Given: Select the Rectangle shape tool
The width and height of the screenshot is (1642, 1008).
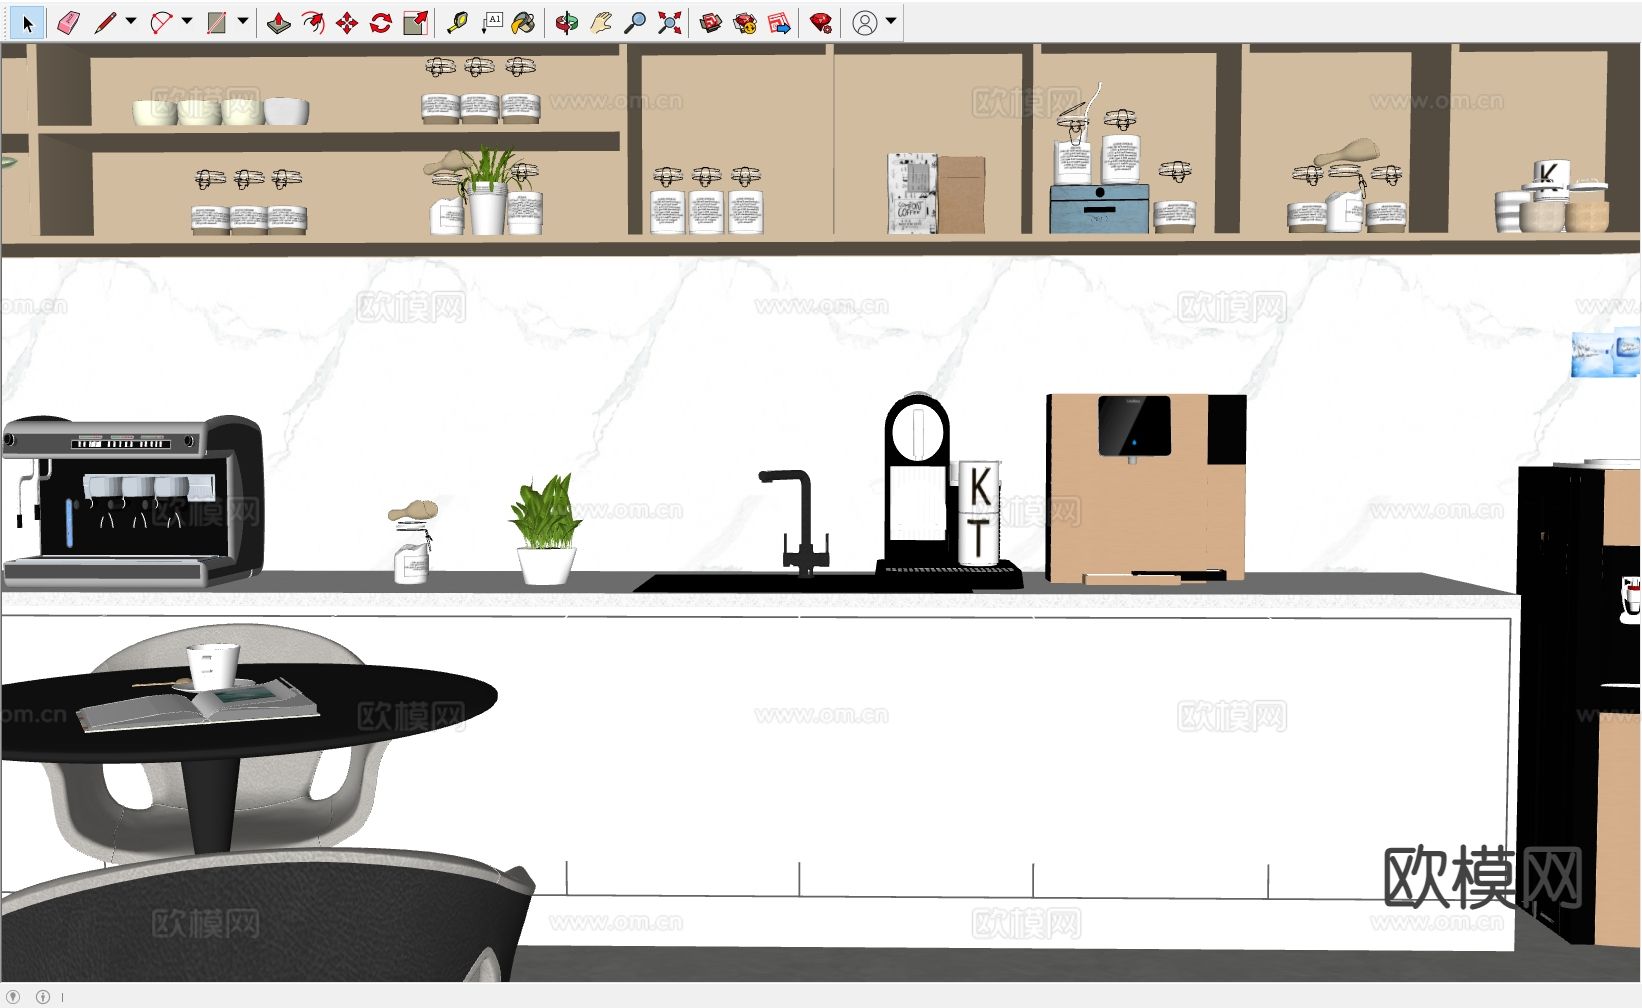Looking at the screenshot, I should pos(217,22).
